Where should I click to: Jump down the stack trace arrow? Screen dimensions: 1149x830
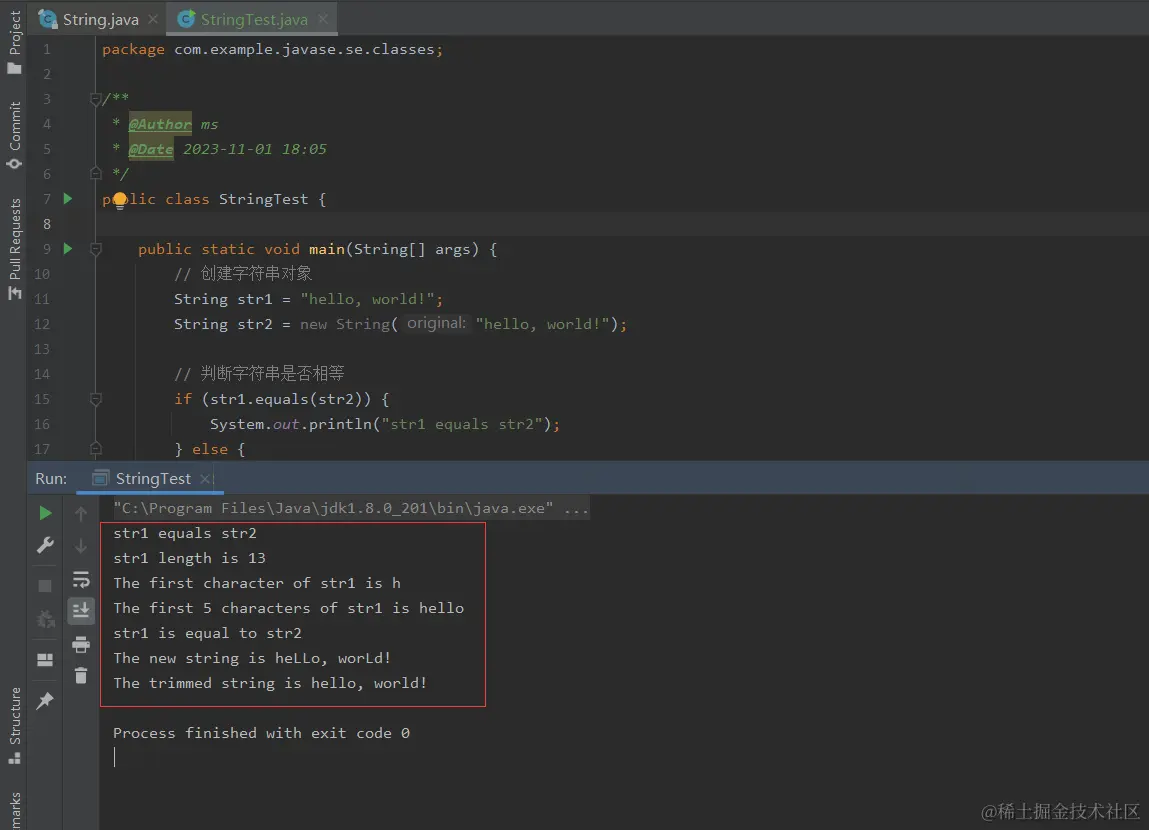click(x=81, y=546)
